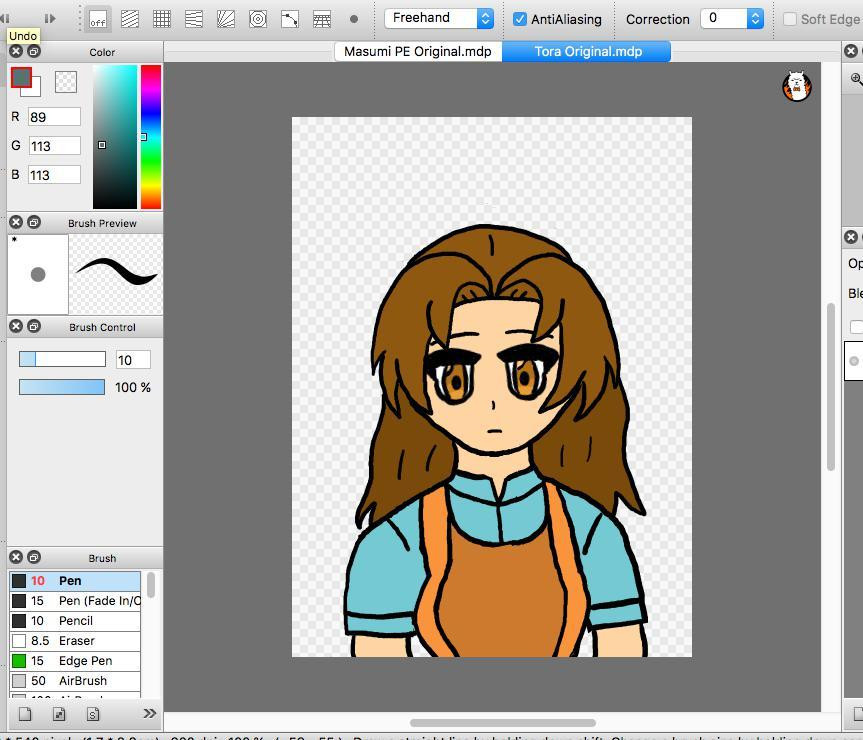The height and width of the screenshot is (740, 863).
Task: Select the Pen (Fade In/Out) brush
Action: click(75, 601)
